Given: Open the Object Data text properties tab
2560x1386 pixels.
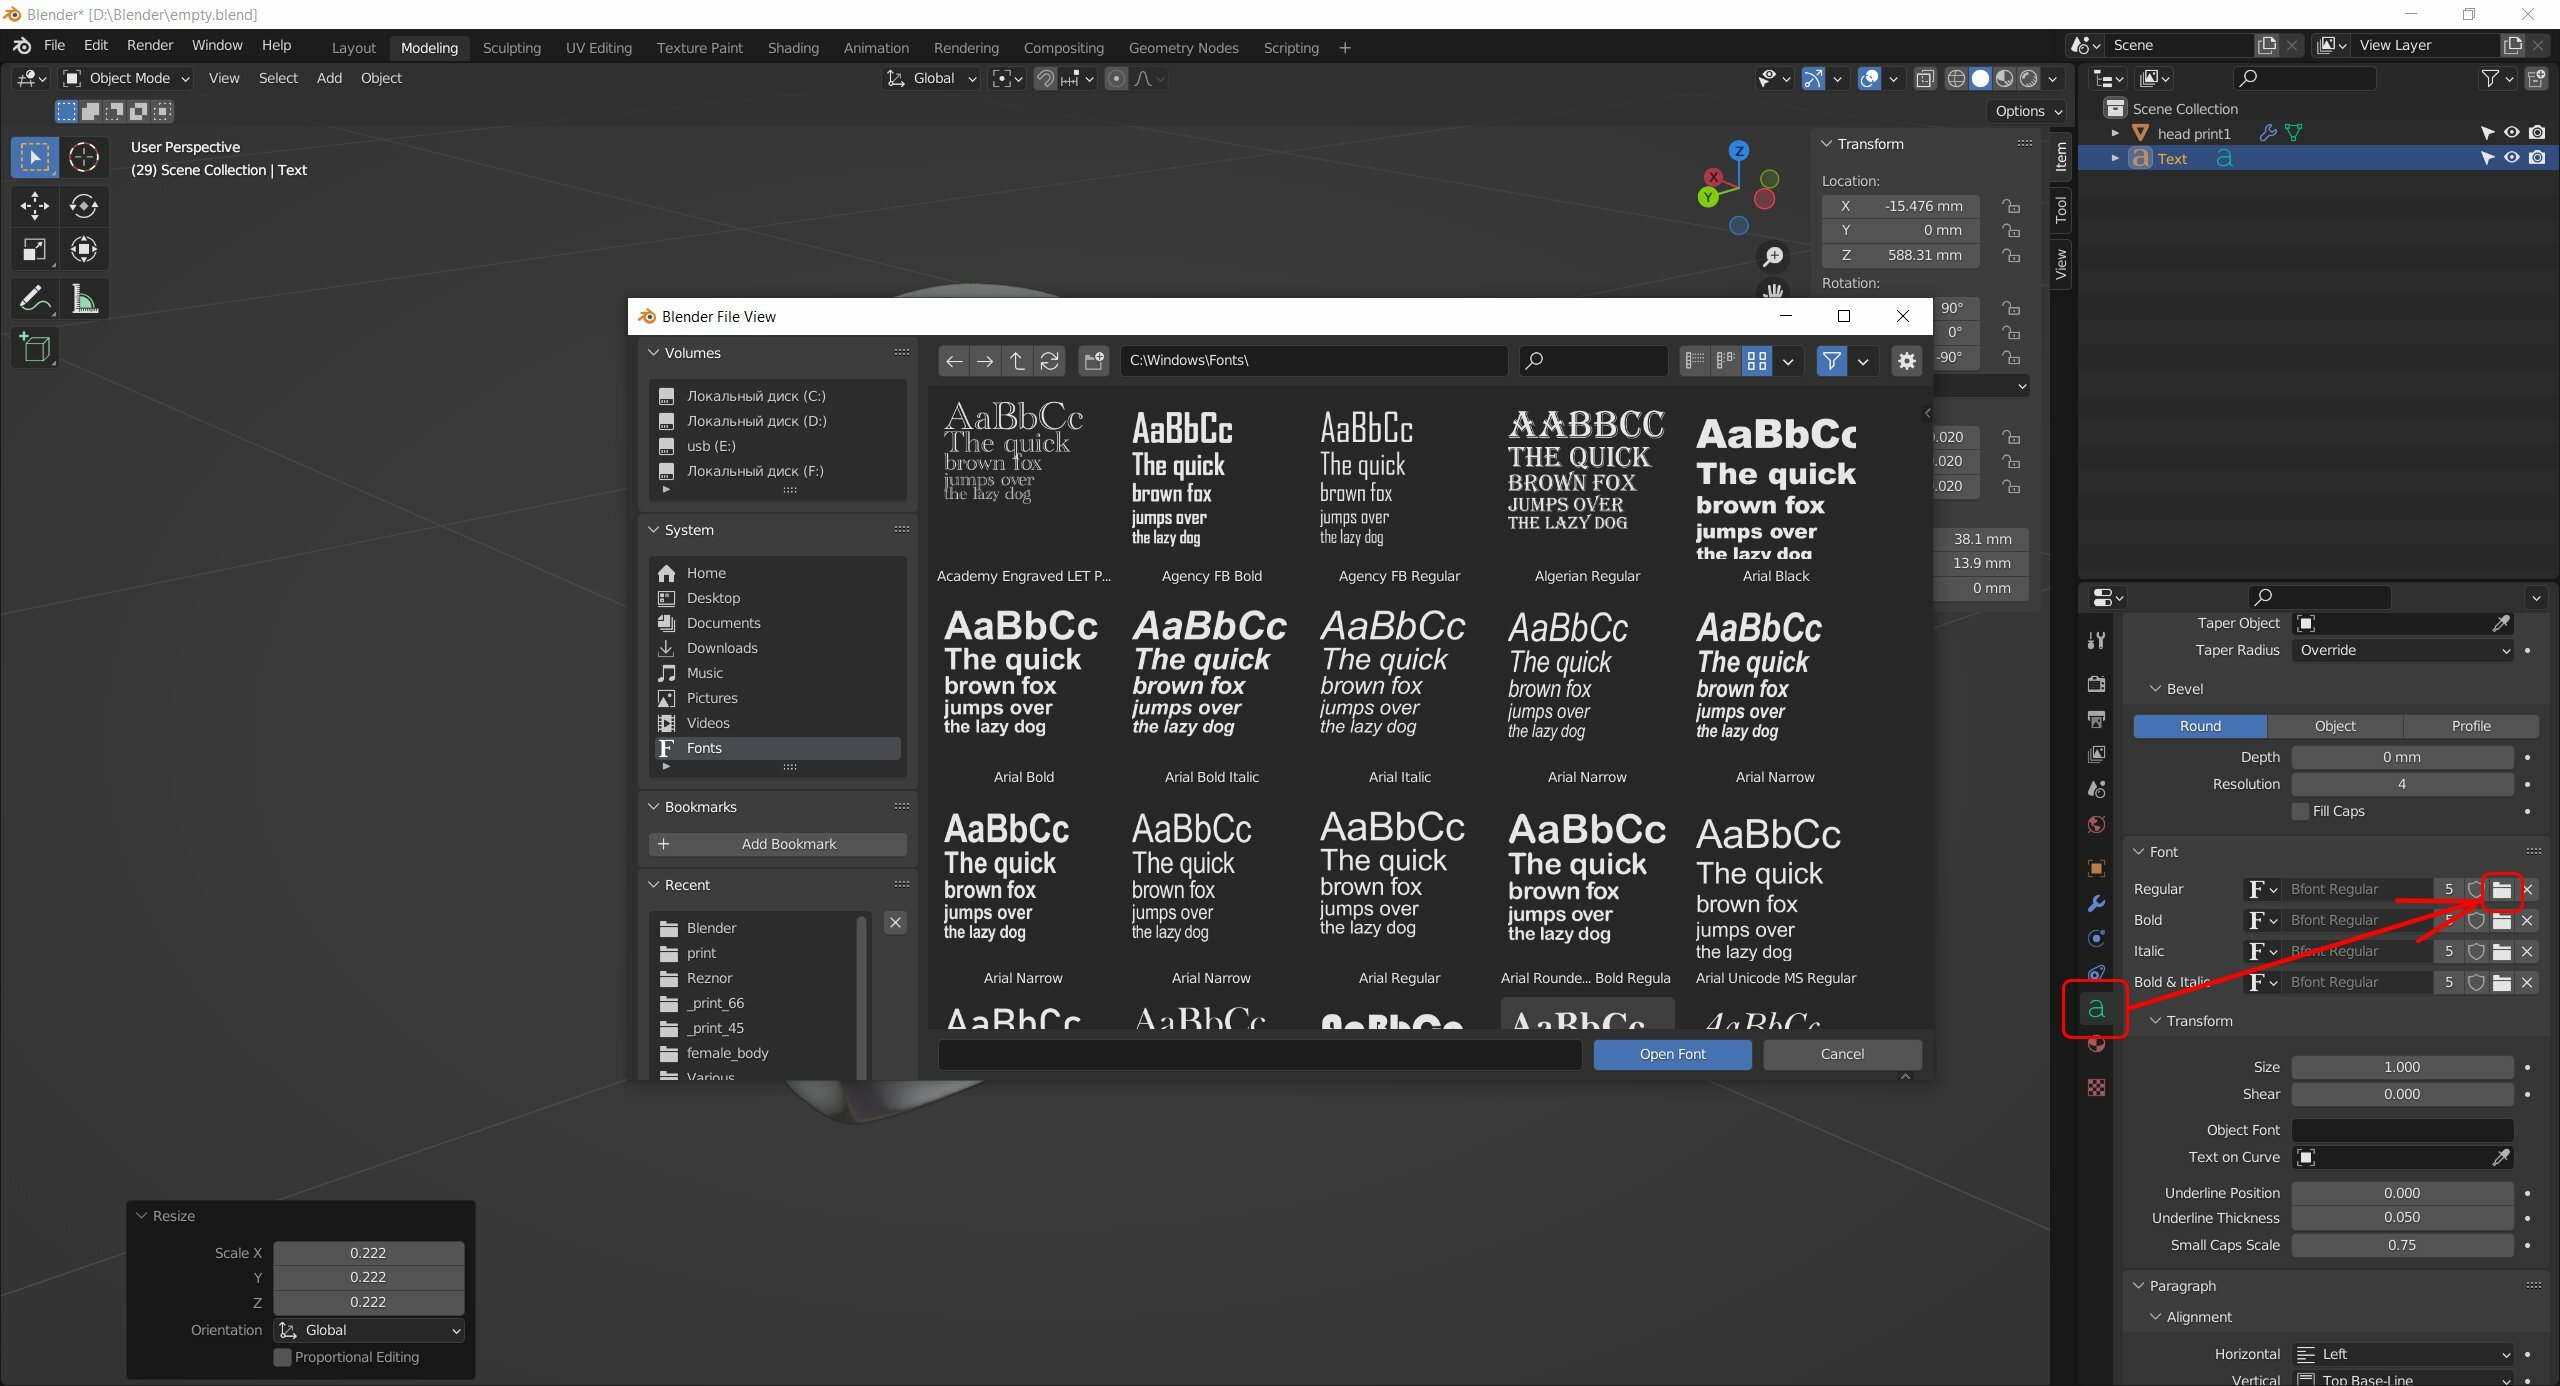Looking at the screenshot, I should point(2096,1009).
